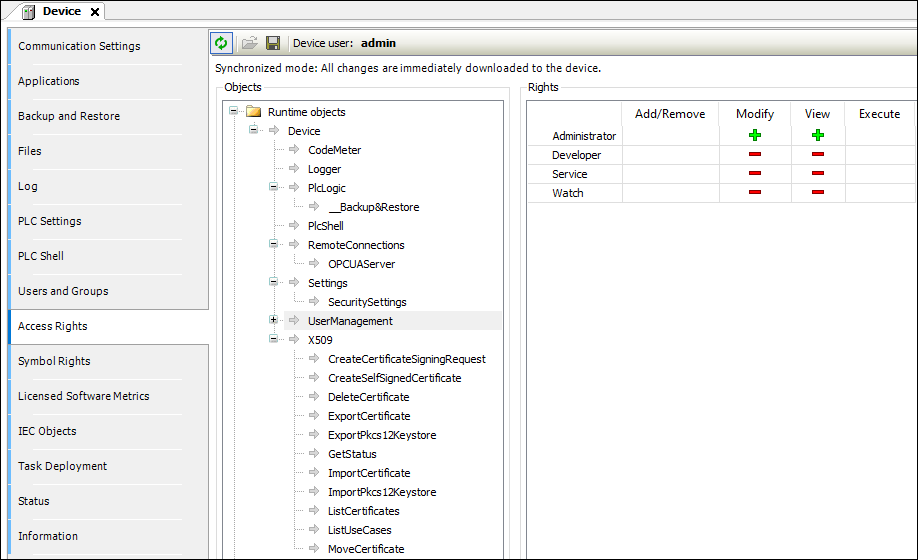Switch to Communication Settings tab

tap(79, 46)
